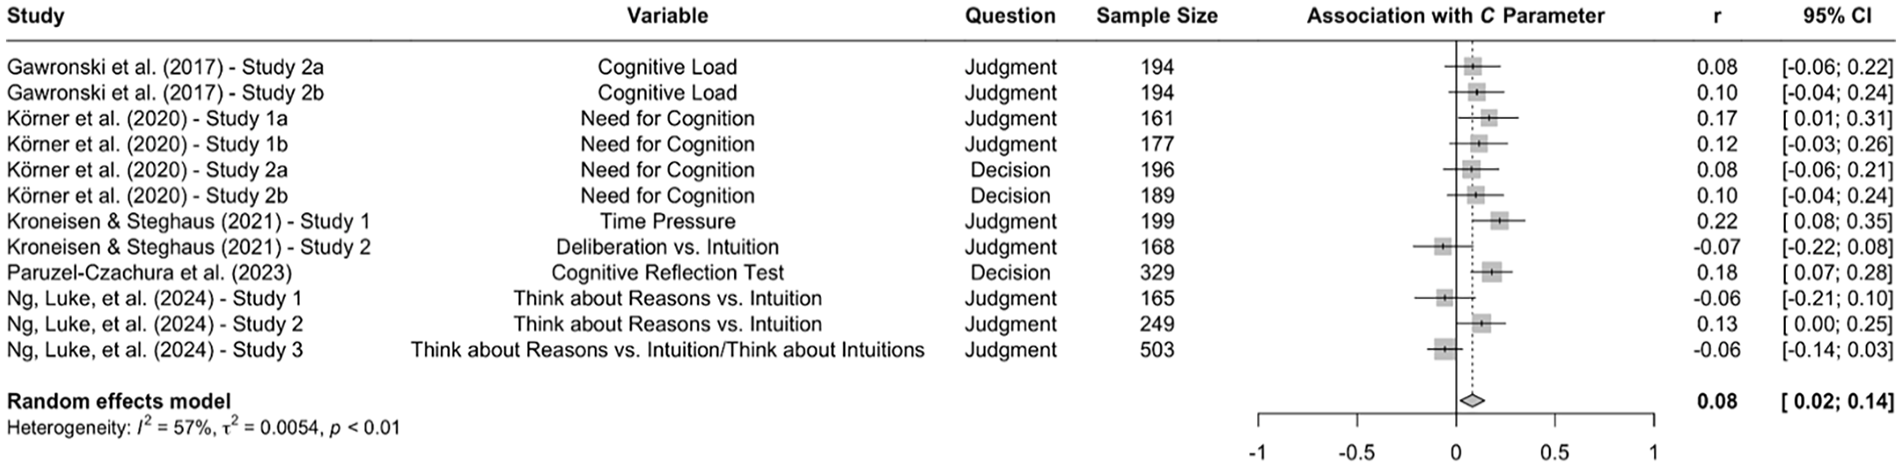
Task: Click the Study column header
Action: 36,16
